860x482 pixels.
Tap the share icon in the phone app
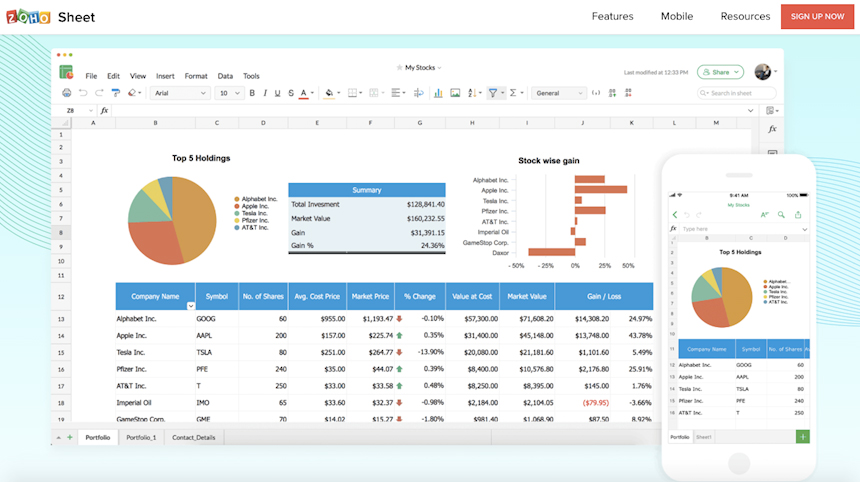tap(798, 214)
